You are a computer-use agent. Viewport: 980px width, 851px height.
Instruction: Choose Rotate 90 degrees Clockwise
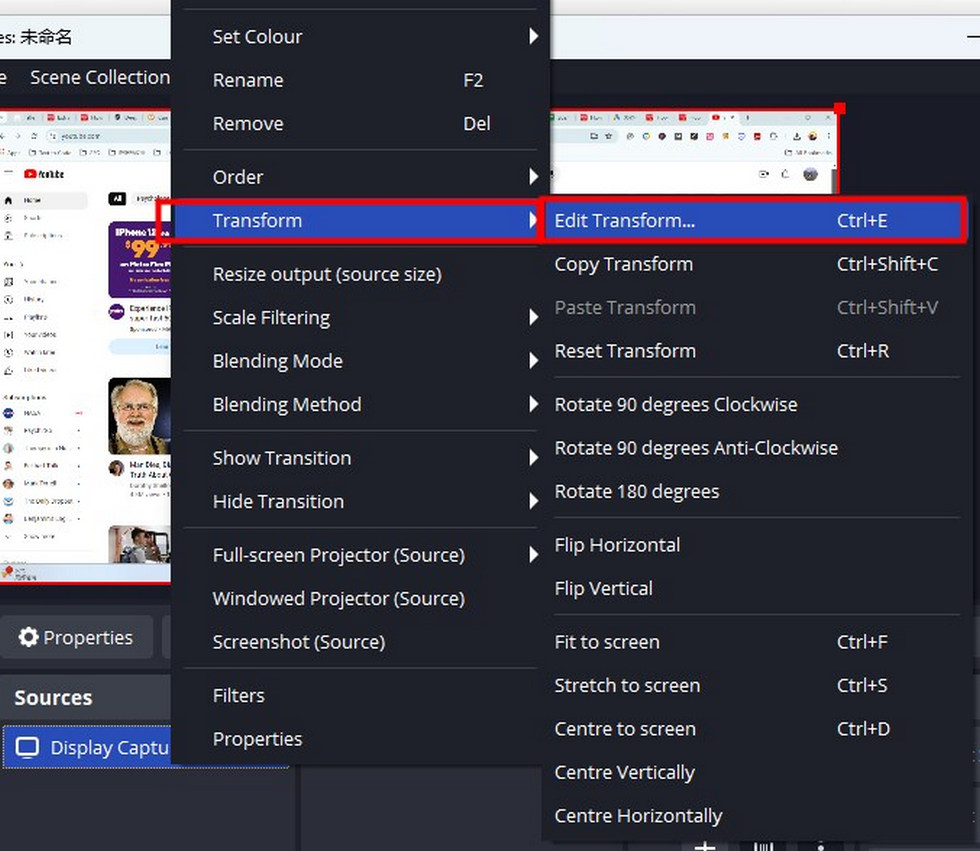(676, 404)
